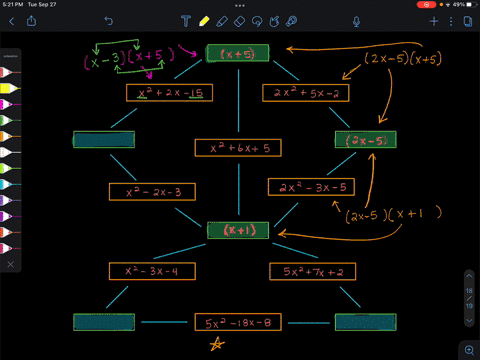Image resolution: width=480 pixels, height=360 pixels.
Task: Open the page manager view
Action: click(x=468, y=22)
